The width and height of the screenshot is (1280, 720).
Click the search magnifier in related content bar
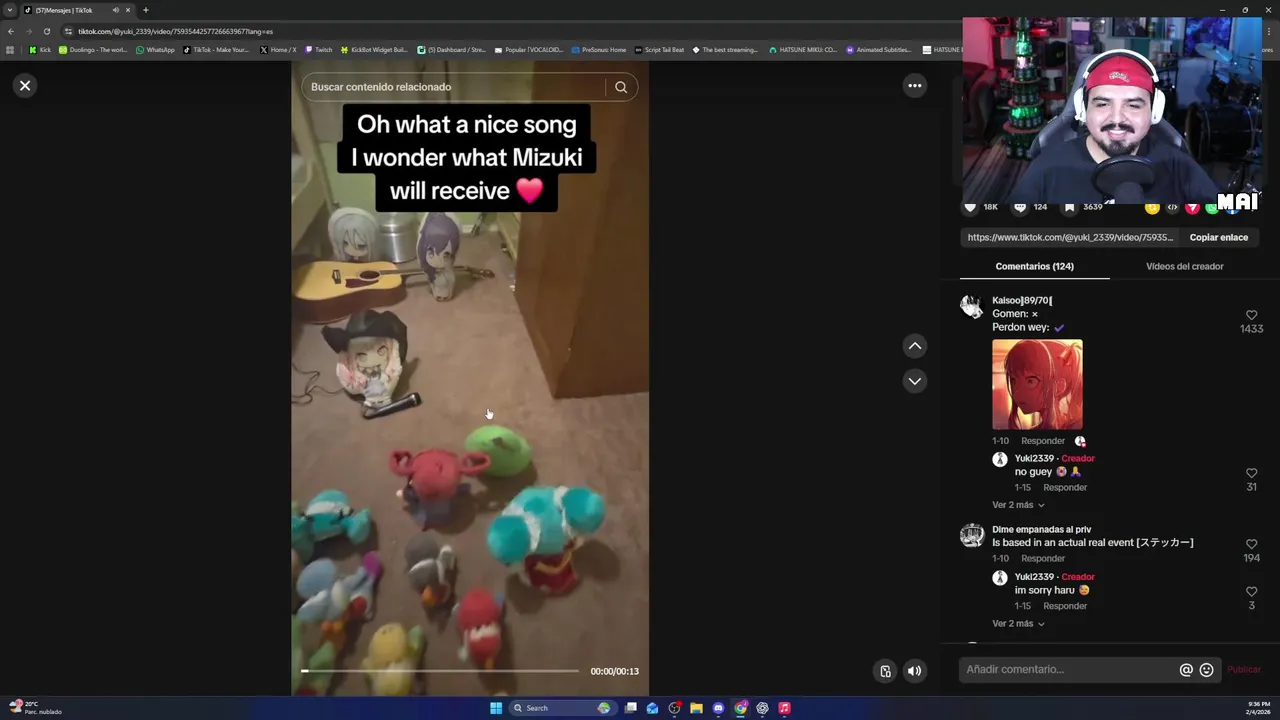pos(621,87)
